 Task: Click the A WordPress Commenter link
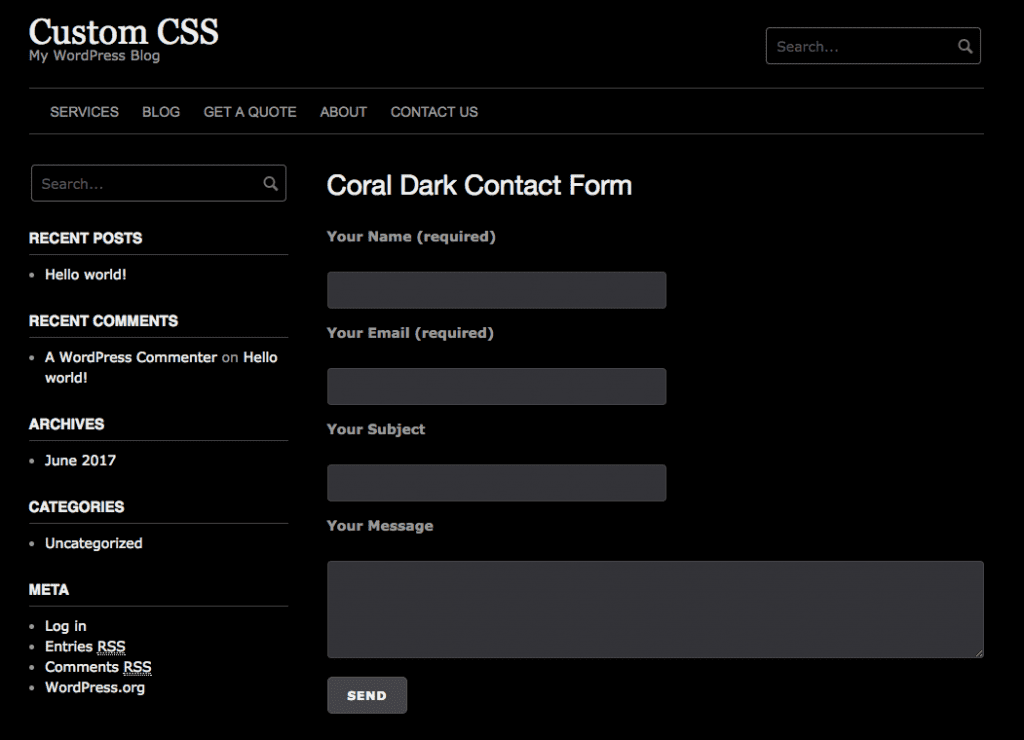click(x=129, y=357)
